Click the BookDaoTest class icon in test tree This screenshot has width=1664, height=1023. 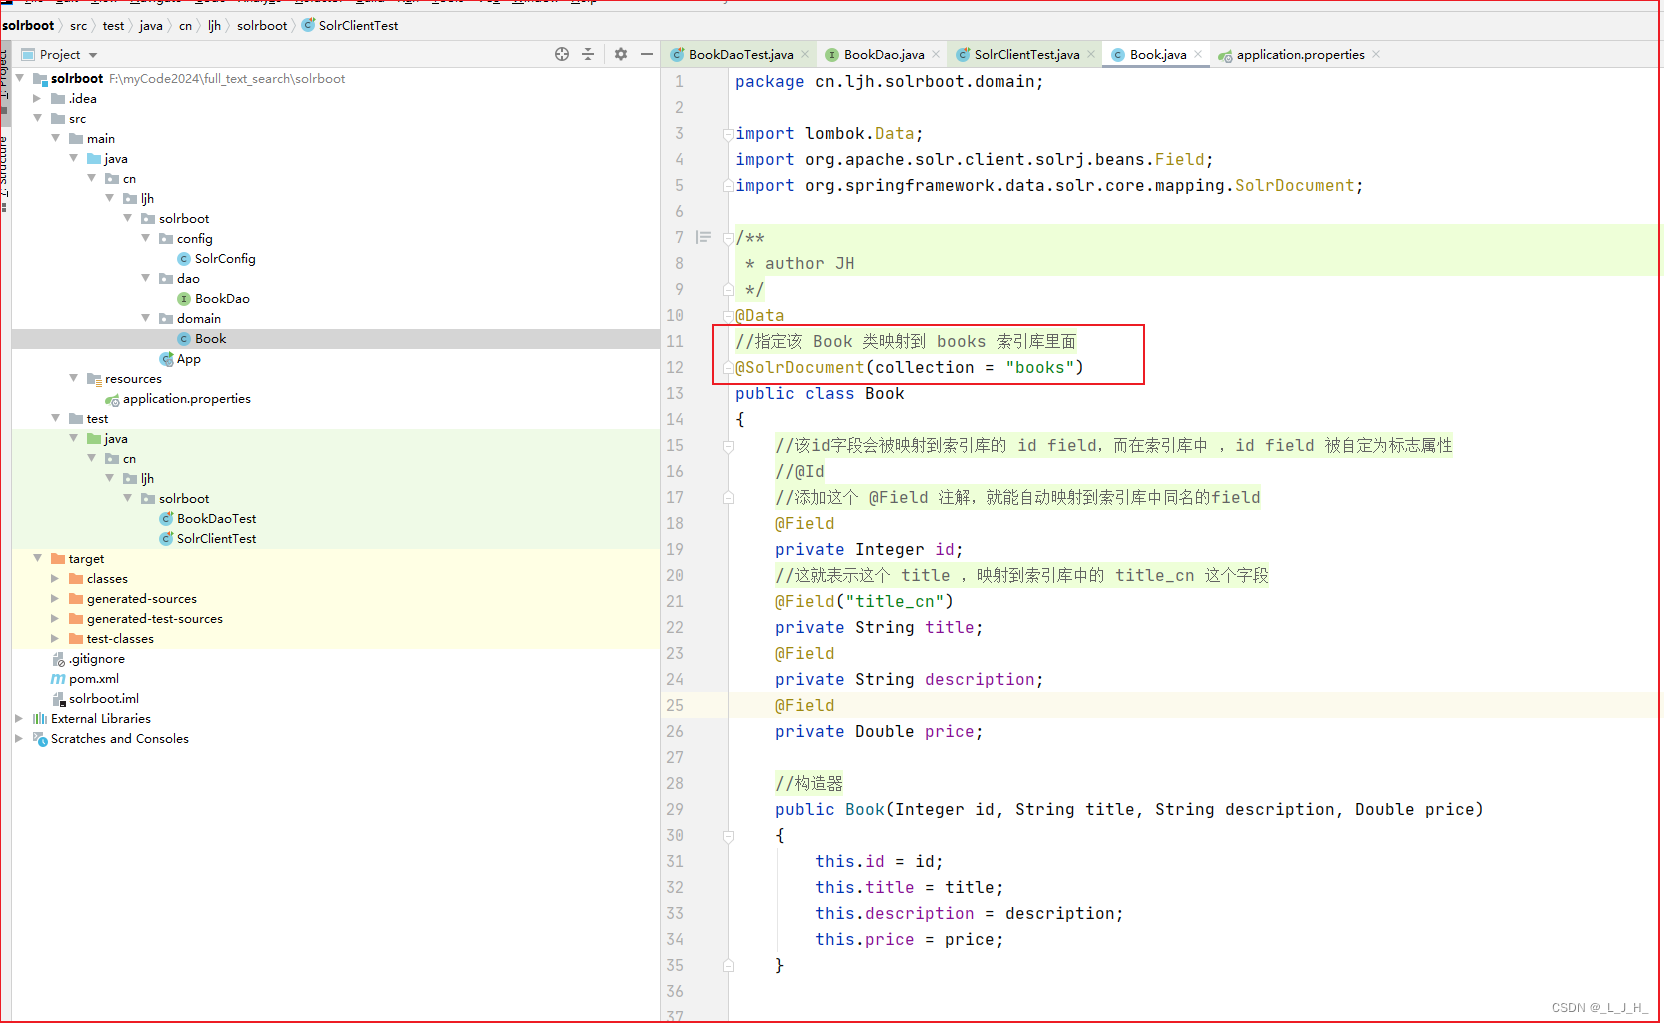coord(166,518)
